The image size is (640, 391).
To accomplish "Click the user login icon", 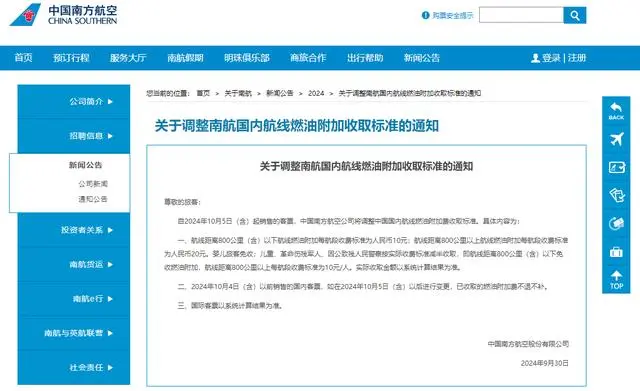I will (535, 58).
